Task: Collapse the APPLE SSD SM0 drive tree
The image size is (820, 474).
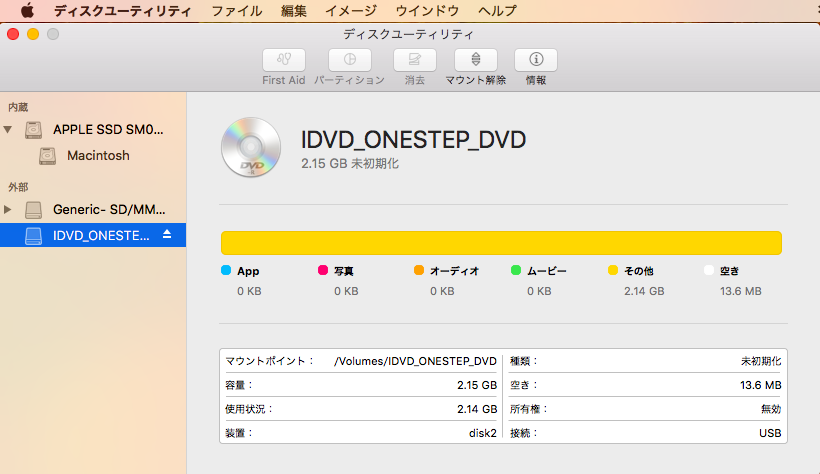Action: coord(8,129)
